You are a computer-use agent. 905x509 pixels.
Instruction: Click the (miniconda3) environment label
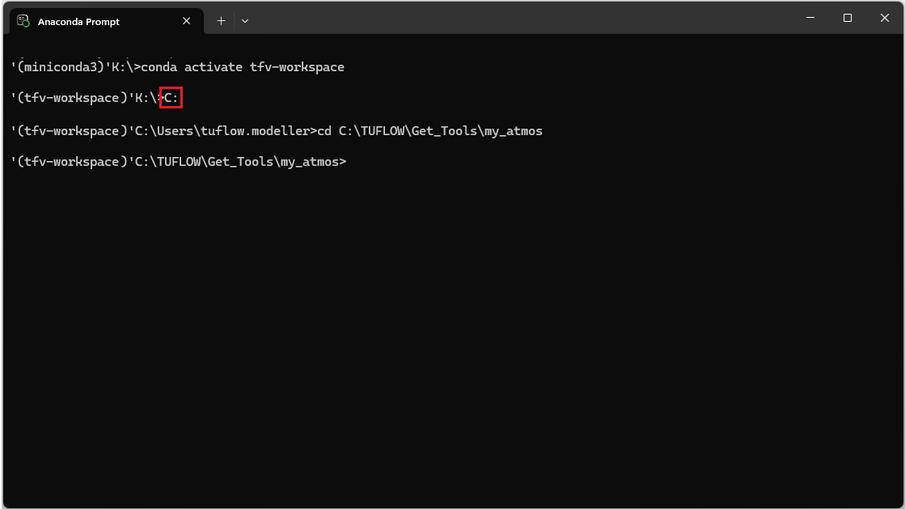tap(60, 67)
